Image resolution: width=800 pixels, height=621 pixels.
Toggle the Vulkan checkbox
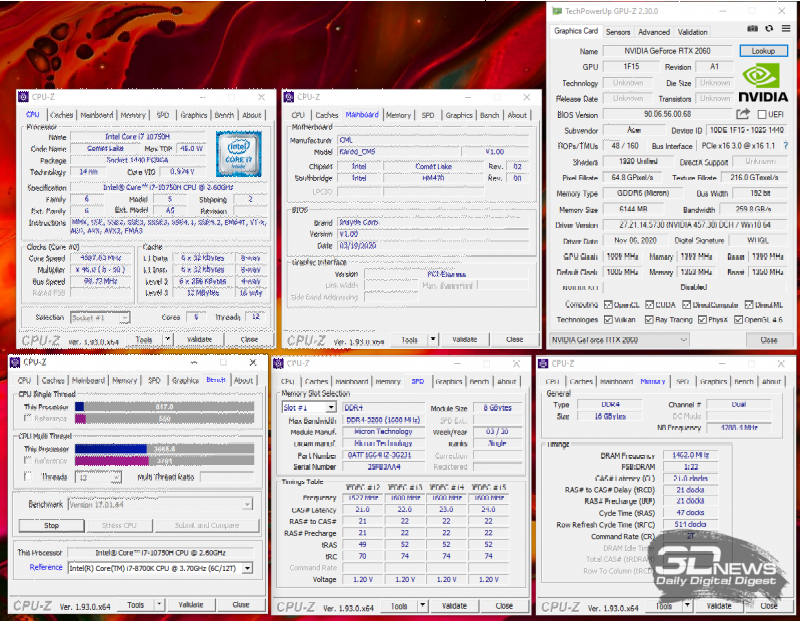click(608, 319)
